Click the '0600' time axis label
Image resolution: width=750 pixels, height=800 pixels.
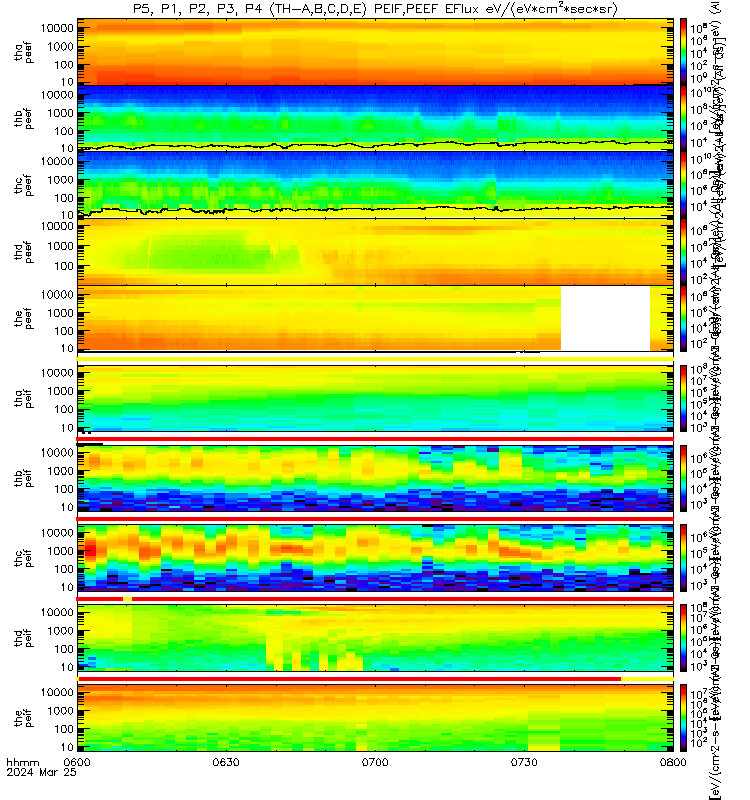[x=77, y=762]
